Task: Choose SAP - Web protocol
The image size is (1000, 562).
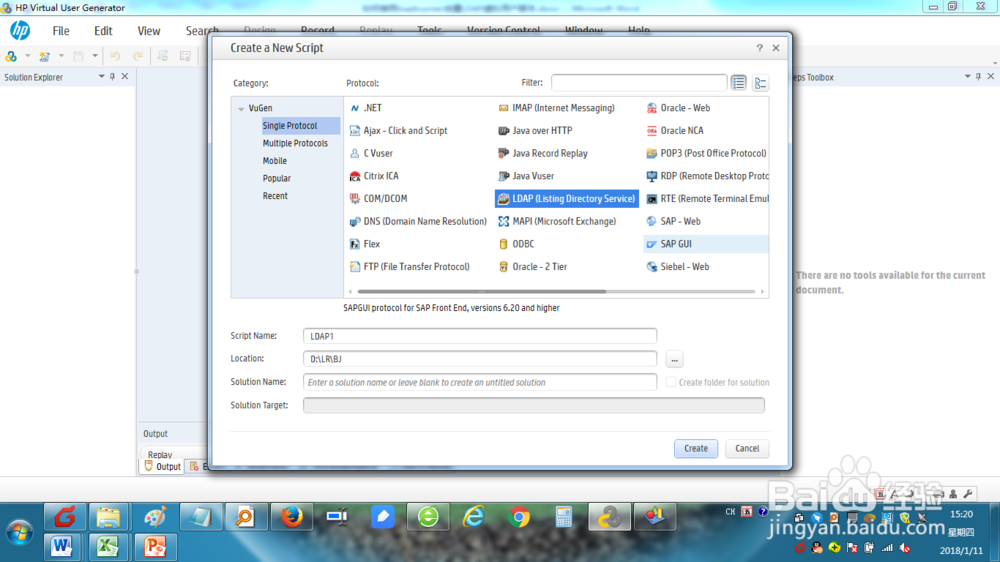Action: (673, 221)
